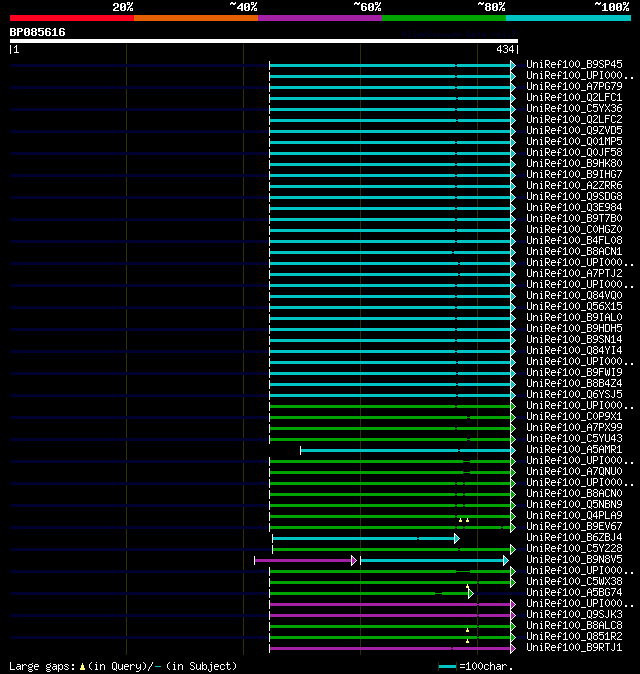Screen dimensions: 640x674
Task: Click the UniRef100_B4FL08 entry
Action: point(574,241)
